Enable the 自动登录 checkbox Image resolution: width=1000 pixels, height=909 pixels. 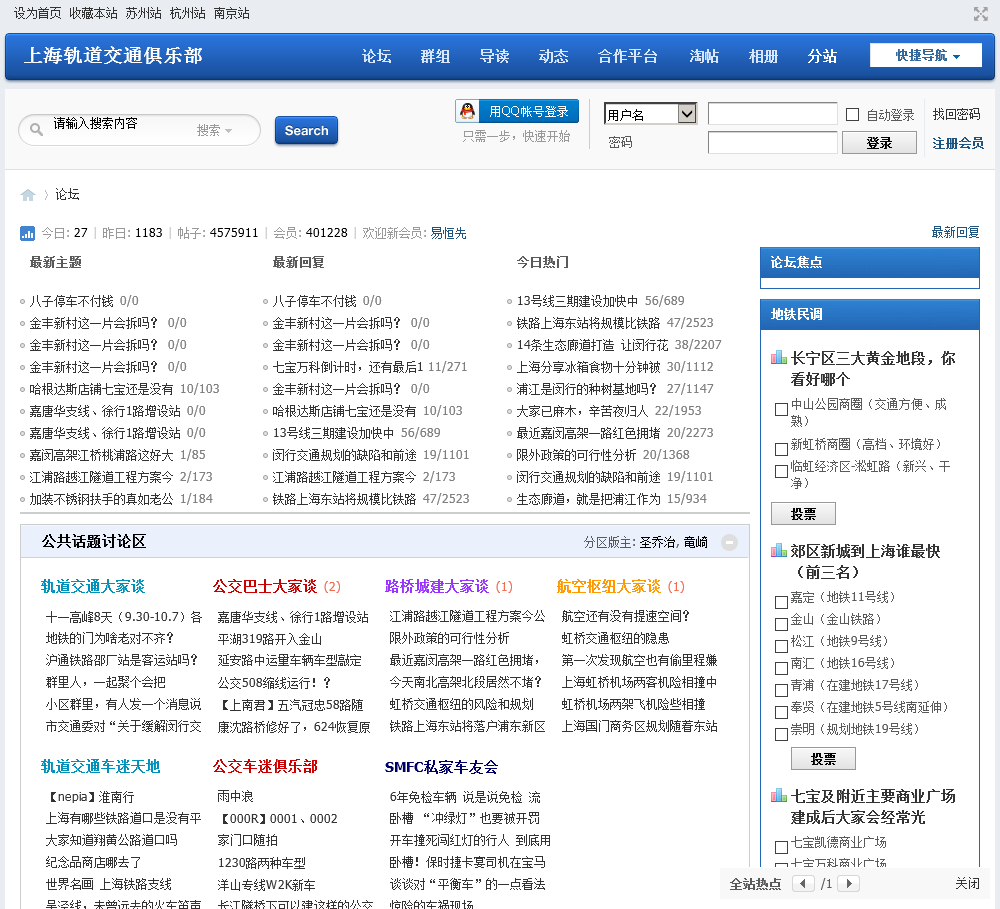(x=852, y=114)
